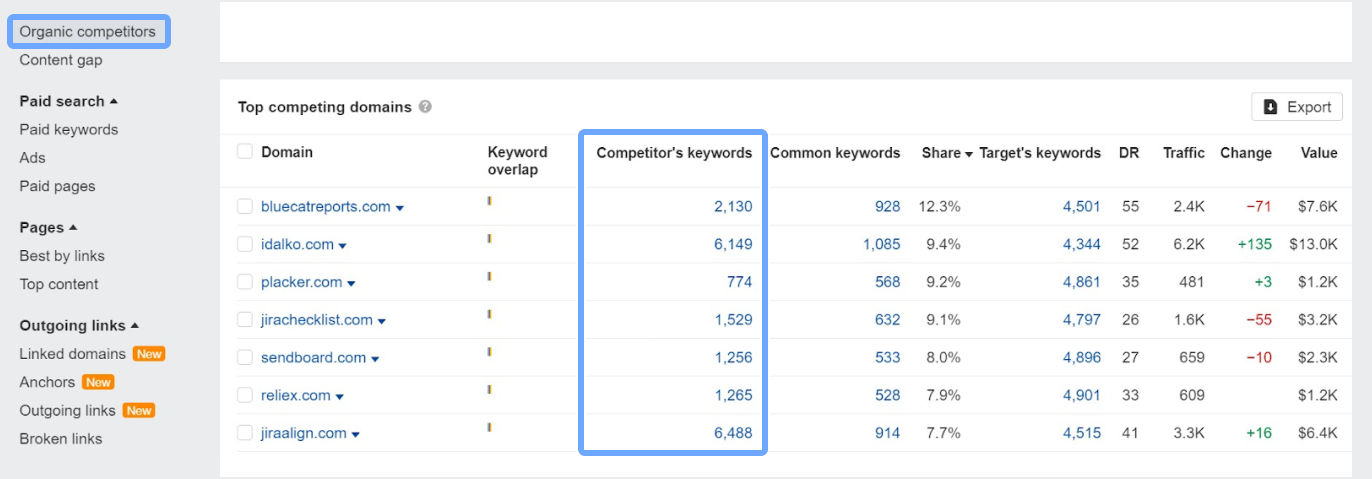Open the Ads report
This screenshot has height=479, width=1372.
(32, 157)
